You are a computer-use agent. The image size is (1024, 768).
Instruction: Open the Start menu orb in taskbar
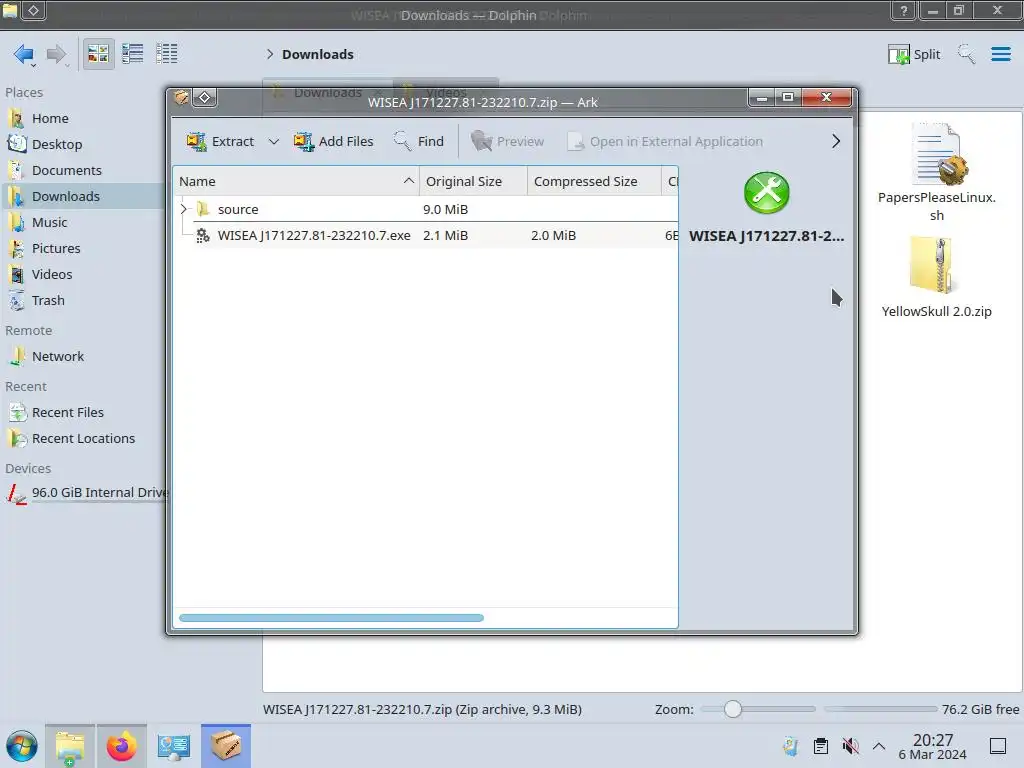(22, 746)
